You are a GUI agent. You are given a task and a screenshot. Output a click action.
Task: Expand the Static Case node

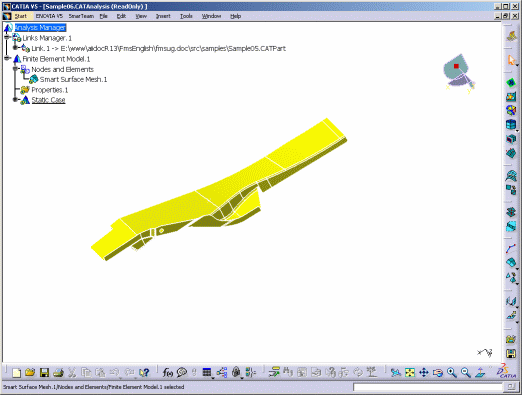pyautogui.click(x=15, y=100)
